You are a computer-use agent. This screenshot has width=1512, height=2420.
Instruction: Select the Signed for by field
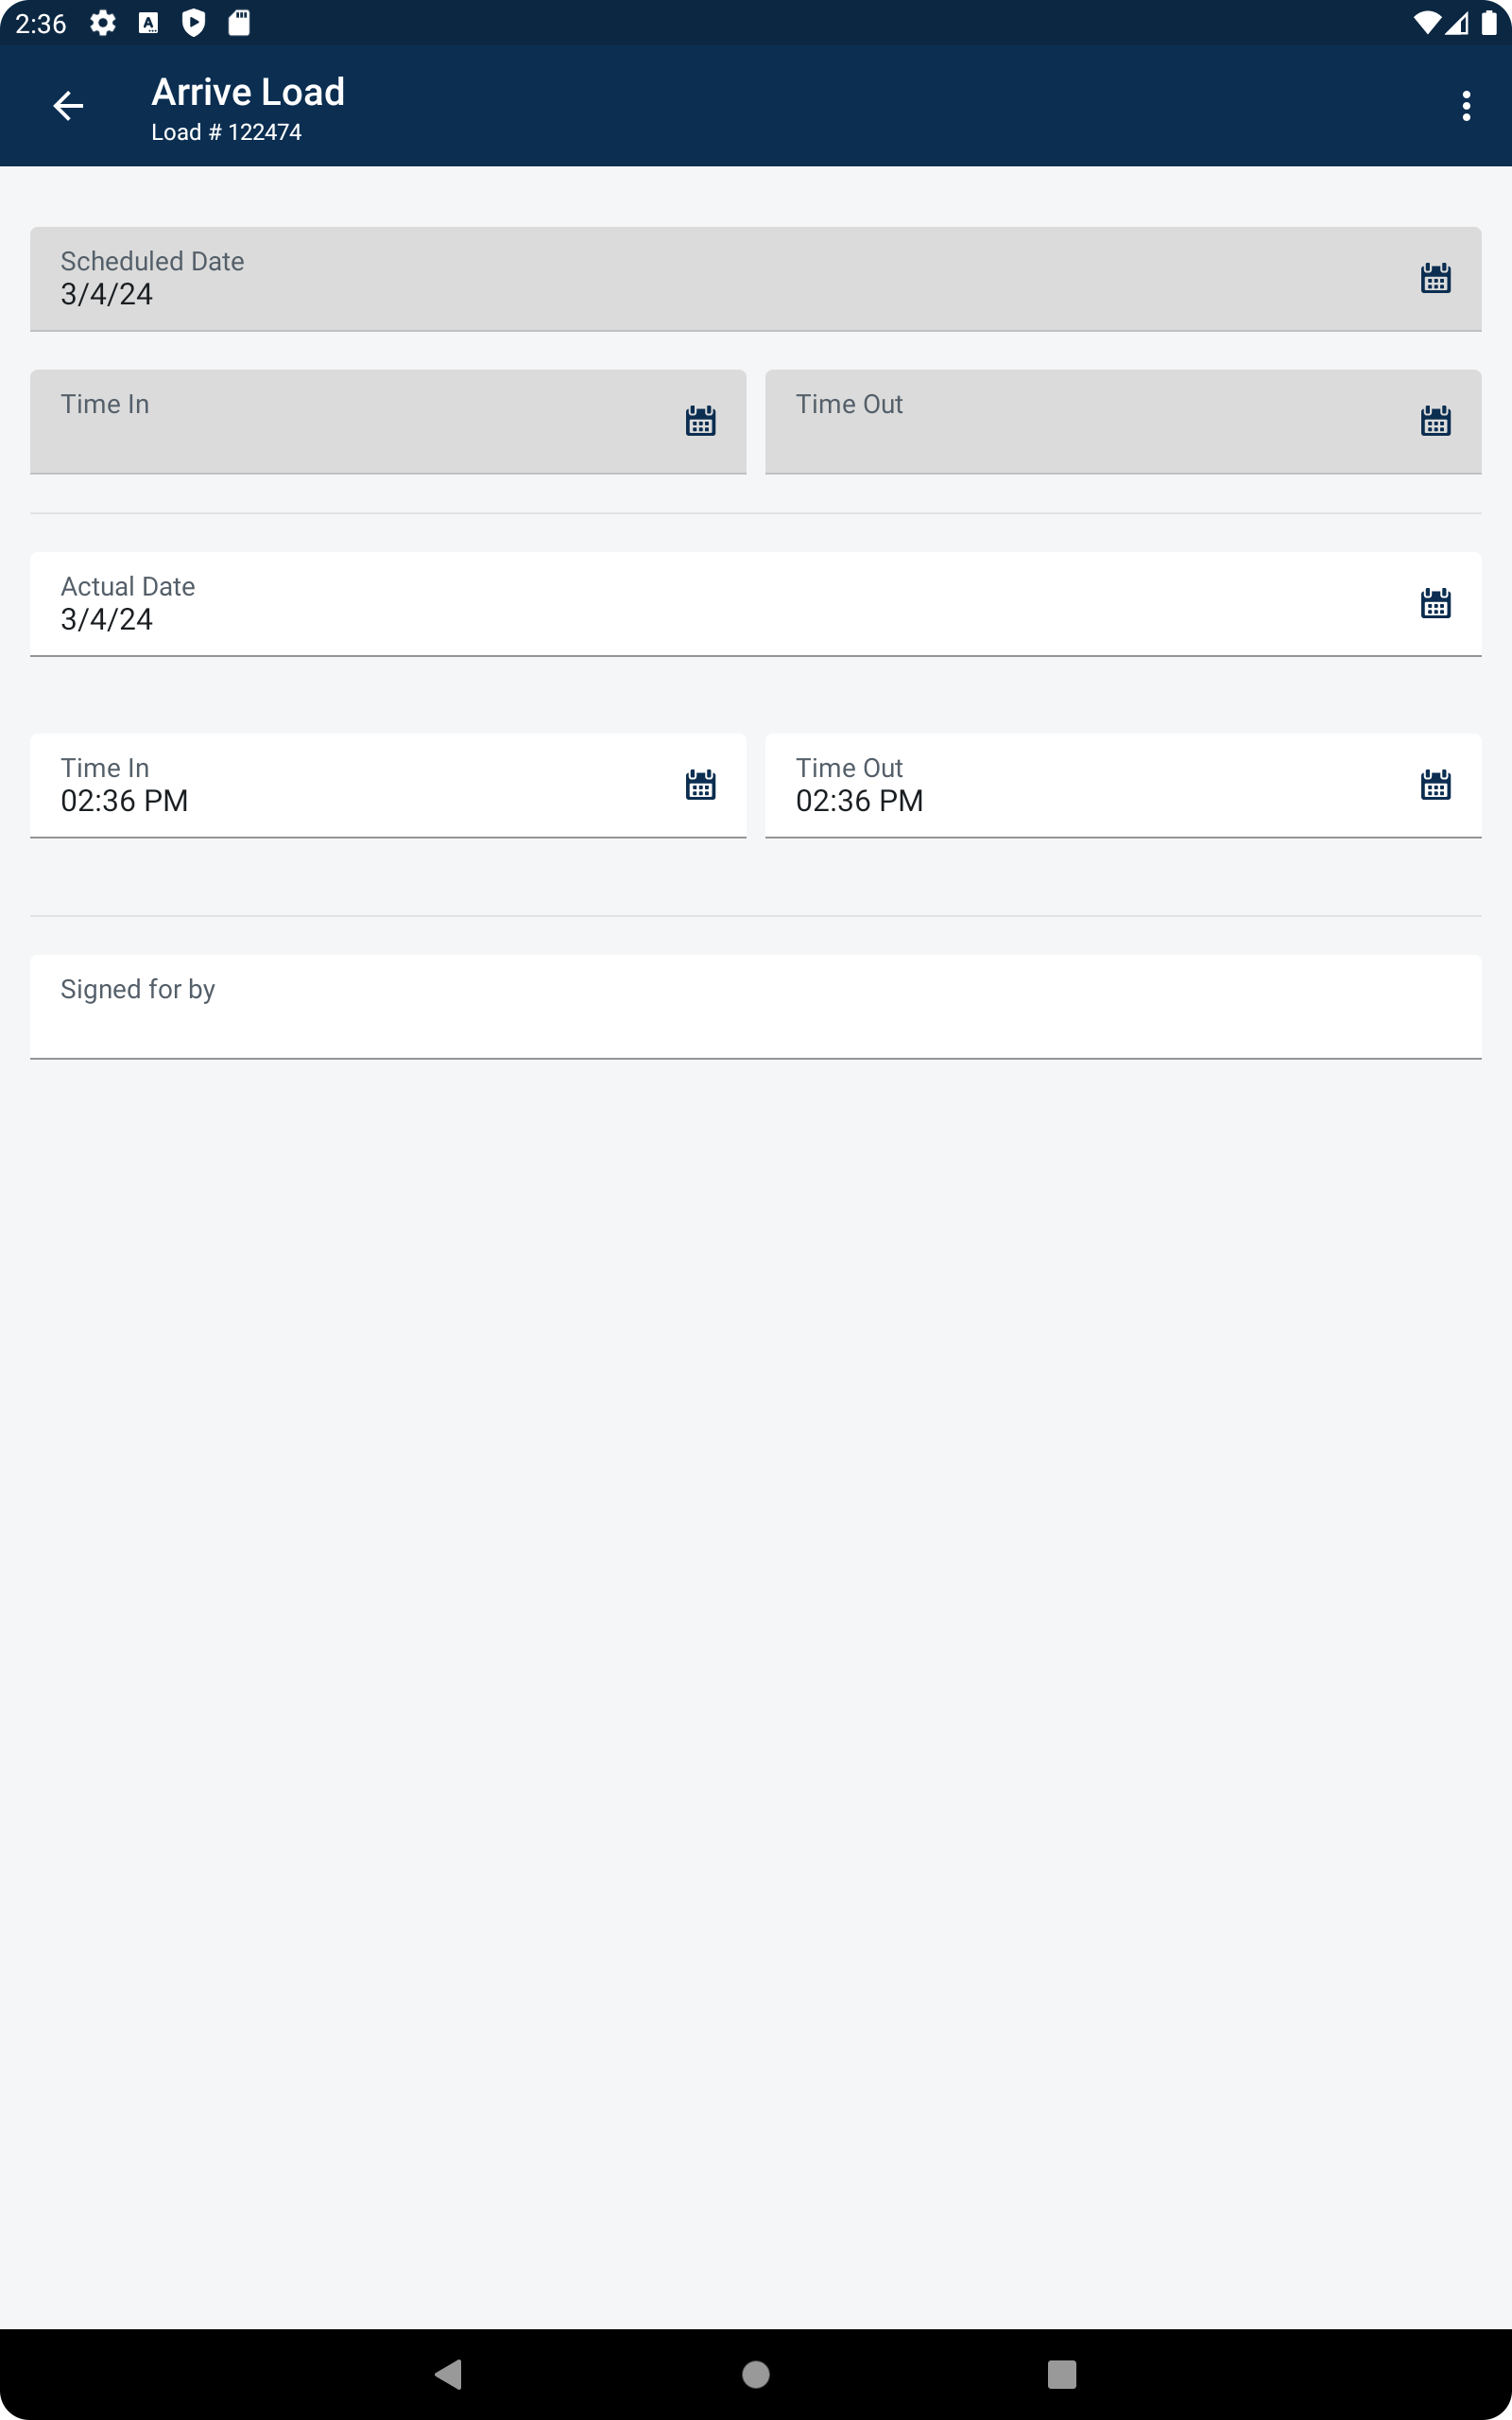click(x=756, y=1007)
